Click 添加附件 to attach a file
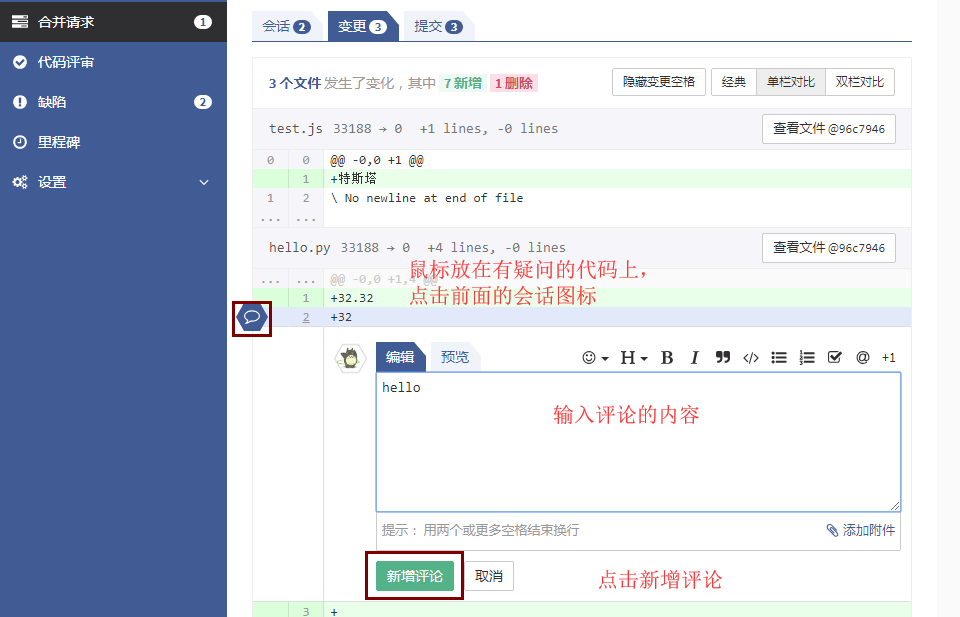Image resolution: width=960 pixels, height=617 pixels. click(x=861, y=530)
